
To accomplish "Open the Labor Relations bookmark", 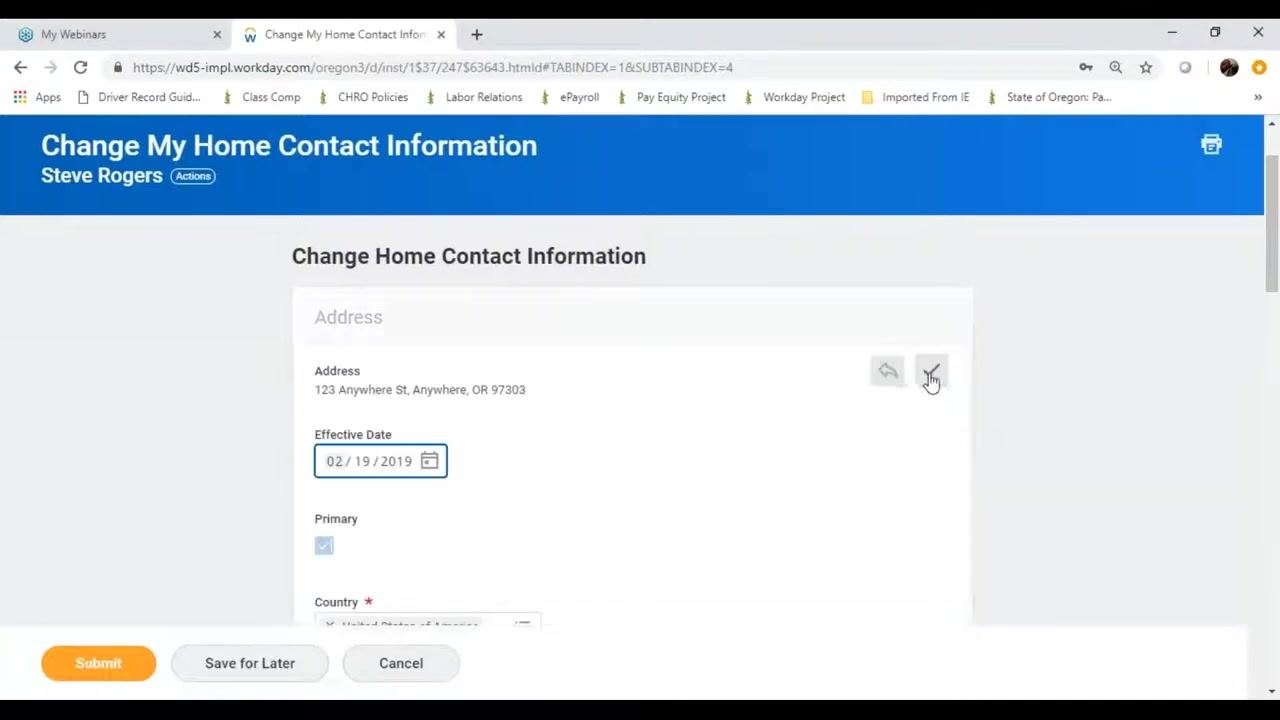I will point(474,97).
